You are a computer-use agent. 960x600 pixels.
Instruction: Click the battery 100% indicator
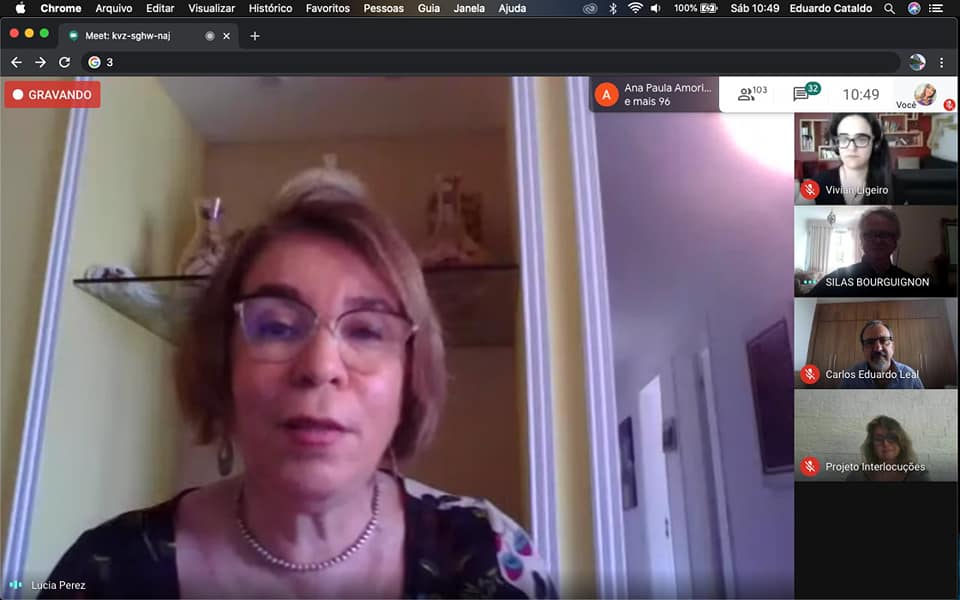(x=696, y=8)
